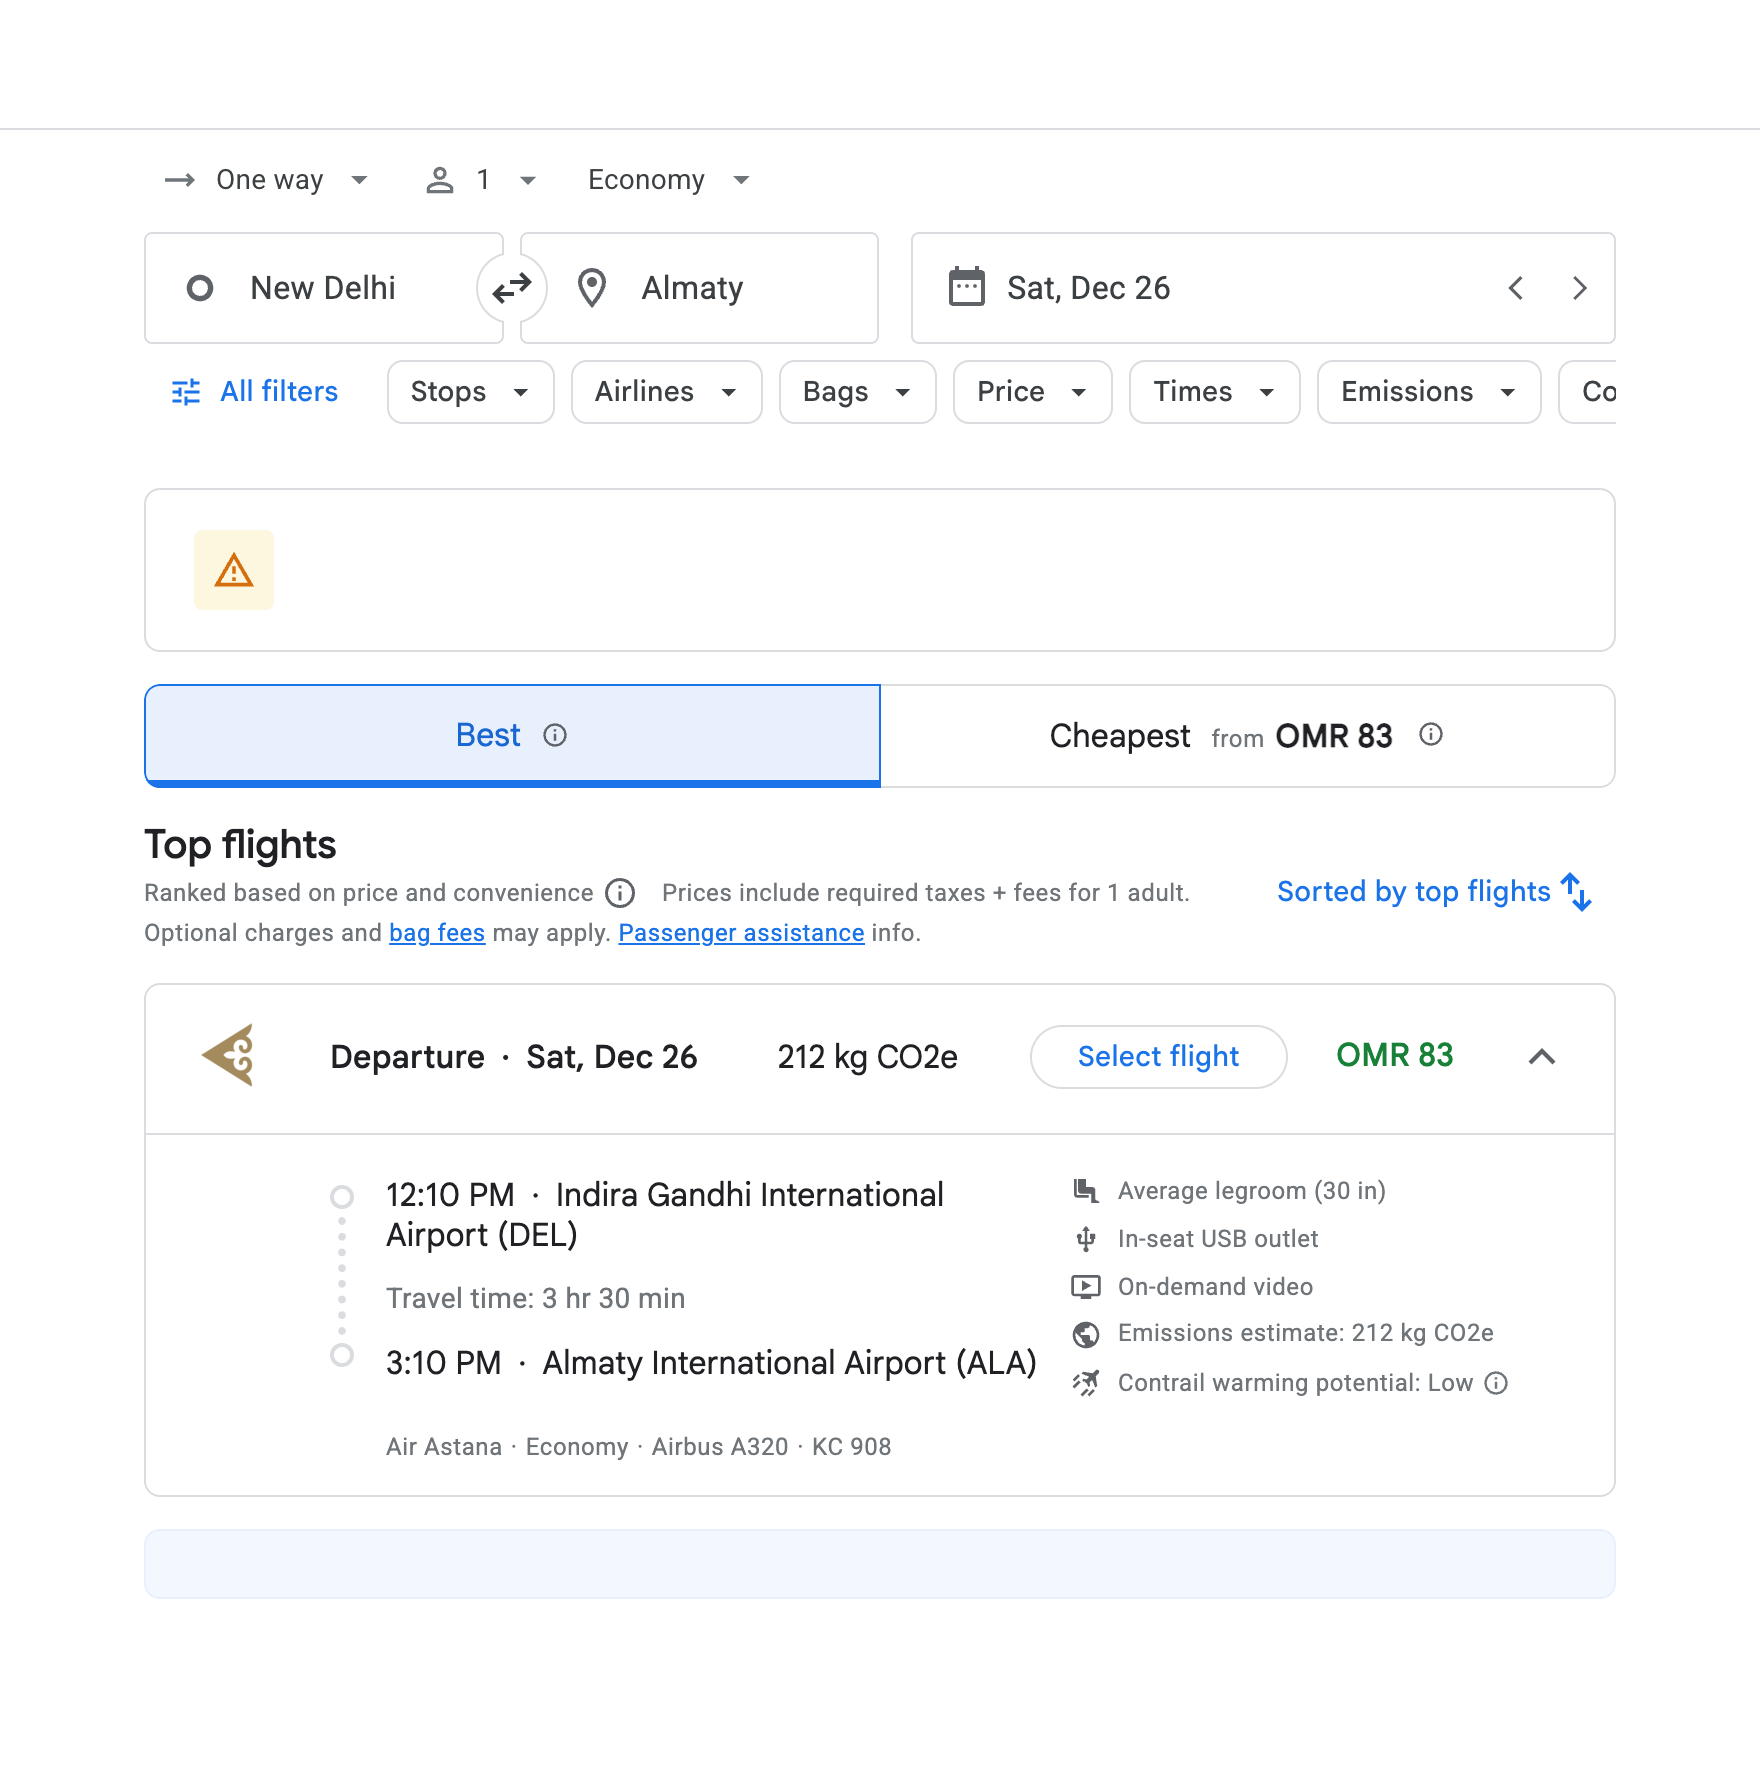Edit the New Delhi origin field
Viewport: 1760px width, 1770px height.
click(324, 288)
